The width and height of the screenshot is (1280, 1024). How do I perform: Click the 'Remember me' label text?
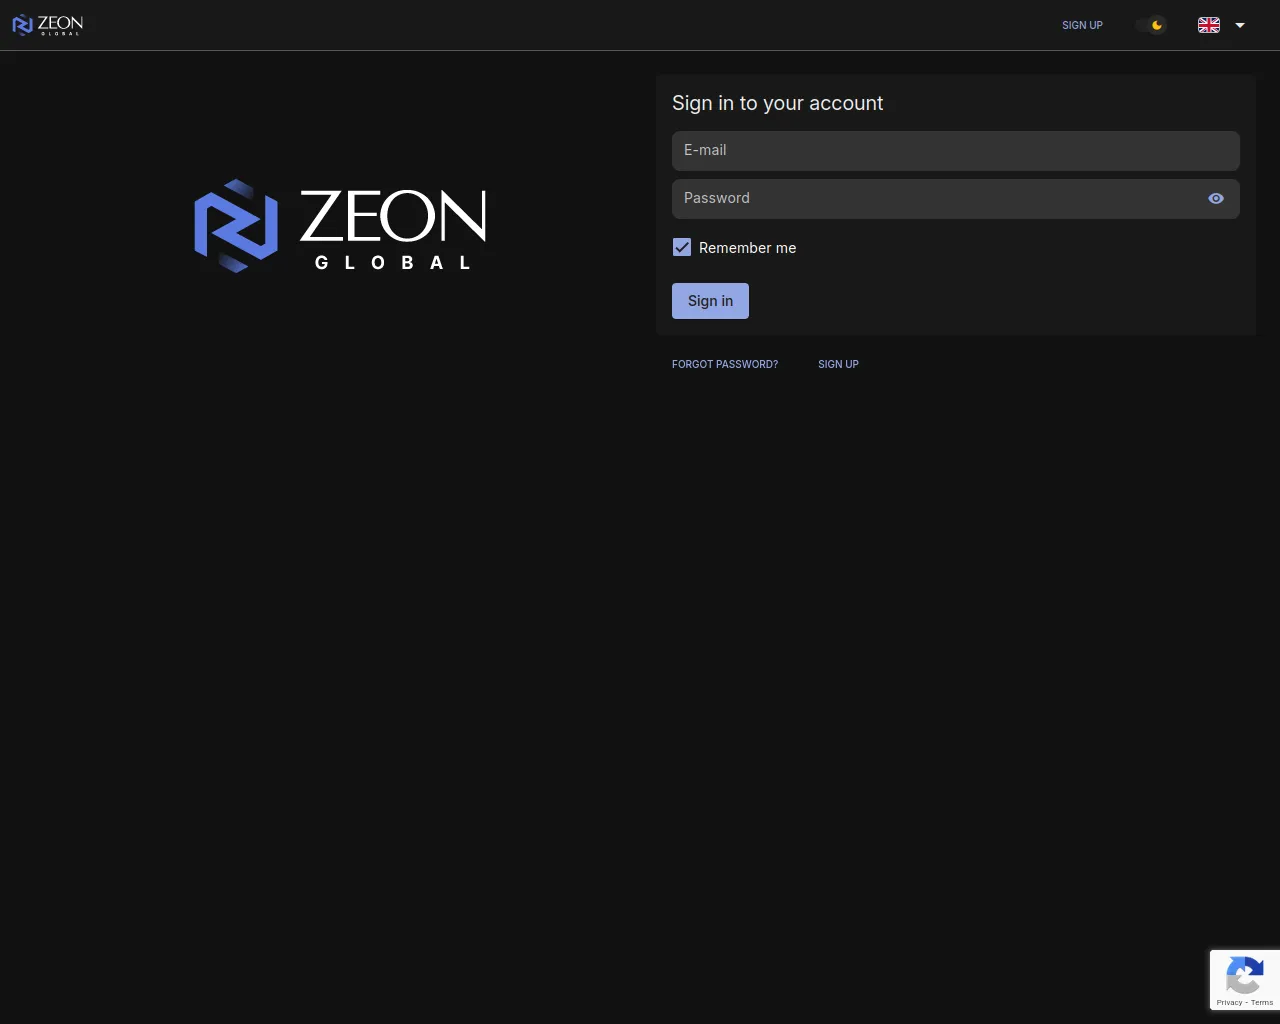click(x=748, y=248)
